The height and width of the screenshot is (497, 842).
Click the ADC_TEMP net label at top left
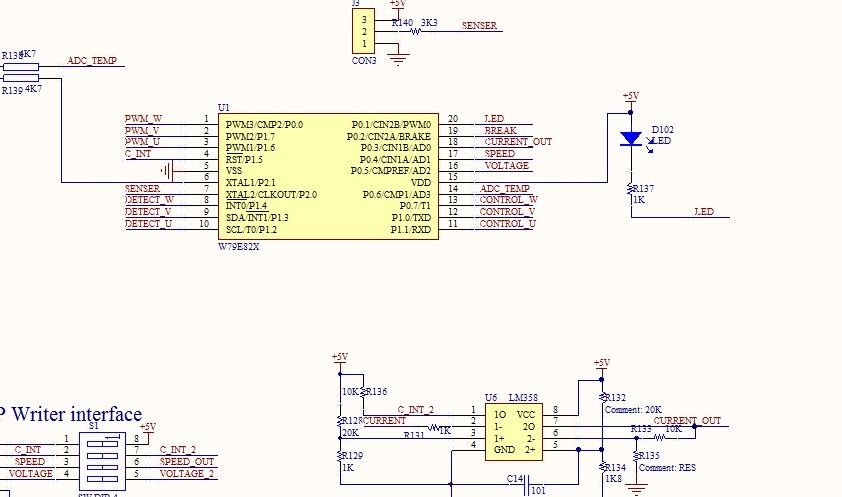pyautogui.click(x=92, y=61)
